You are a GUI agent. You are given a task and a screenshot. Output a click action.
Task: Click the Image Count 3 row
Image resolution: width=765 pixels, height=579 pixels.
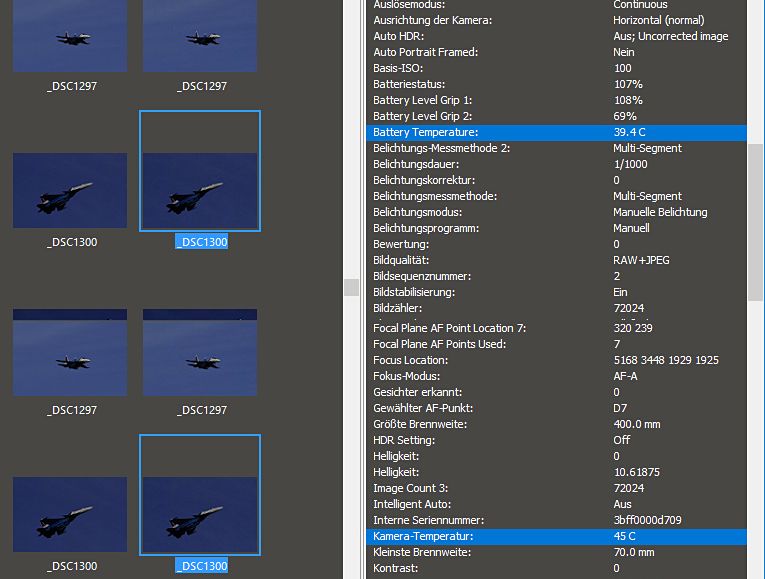click(556, 488)
